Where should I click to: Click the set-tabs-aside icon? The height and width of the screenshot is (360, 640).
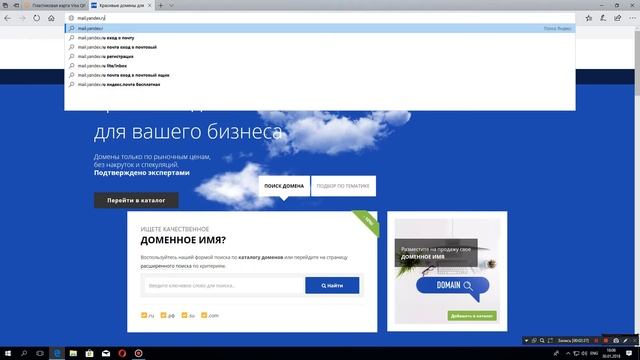click(x=16, y=5)
